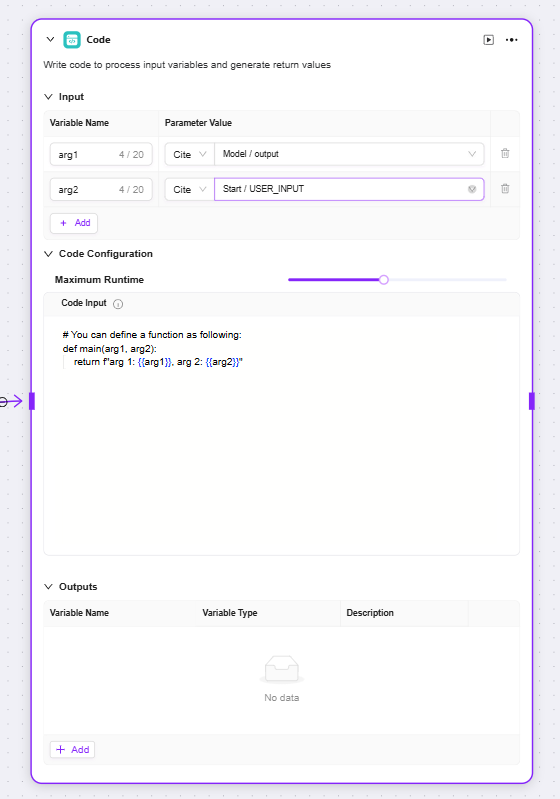Delete the arg2 input row
The width and height of the screenshot is (560, 799).
505,189
